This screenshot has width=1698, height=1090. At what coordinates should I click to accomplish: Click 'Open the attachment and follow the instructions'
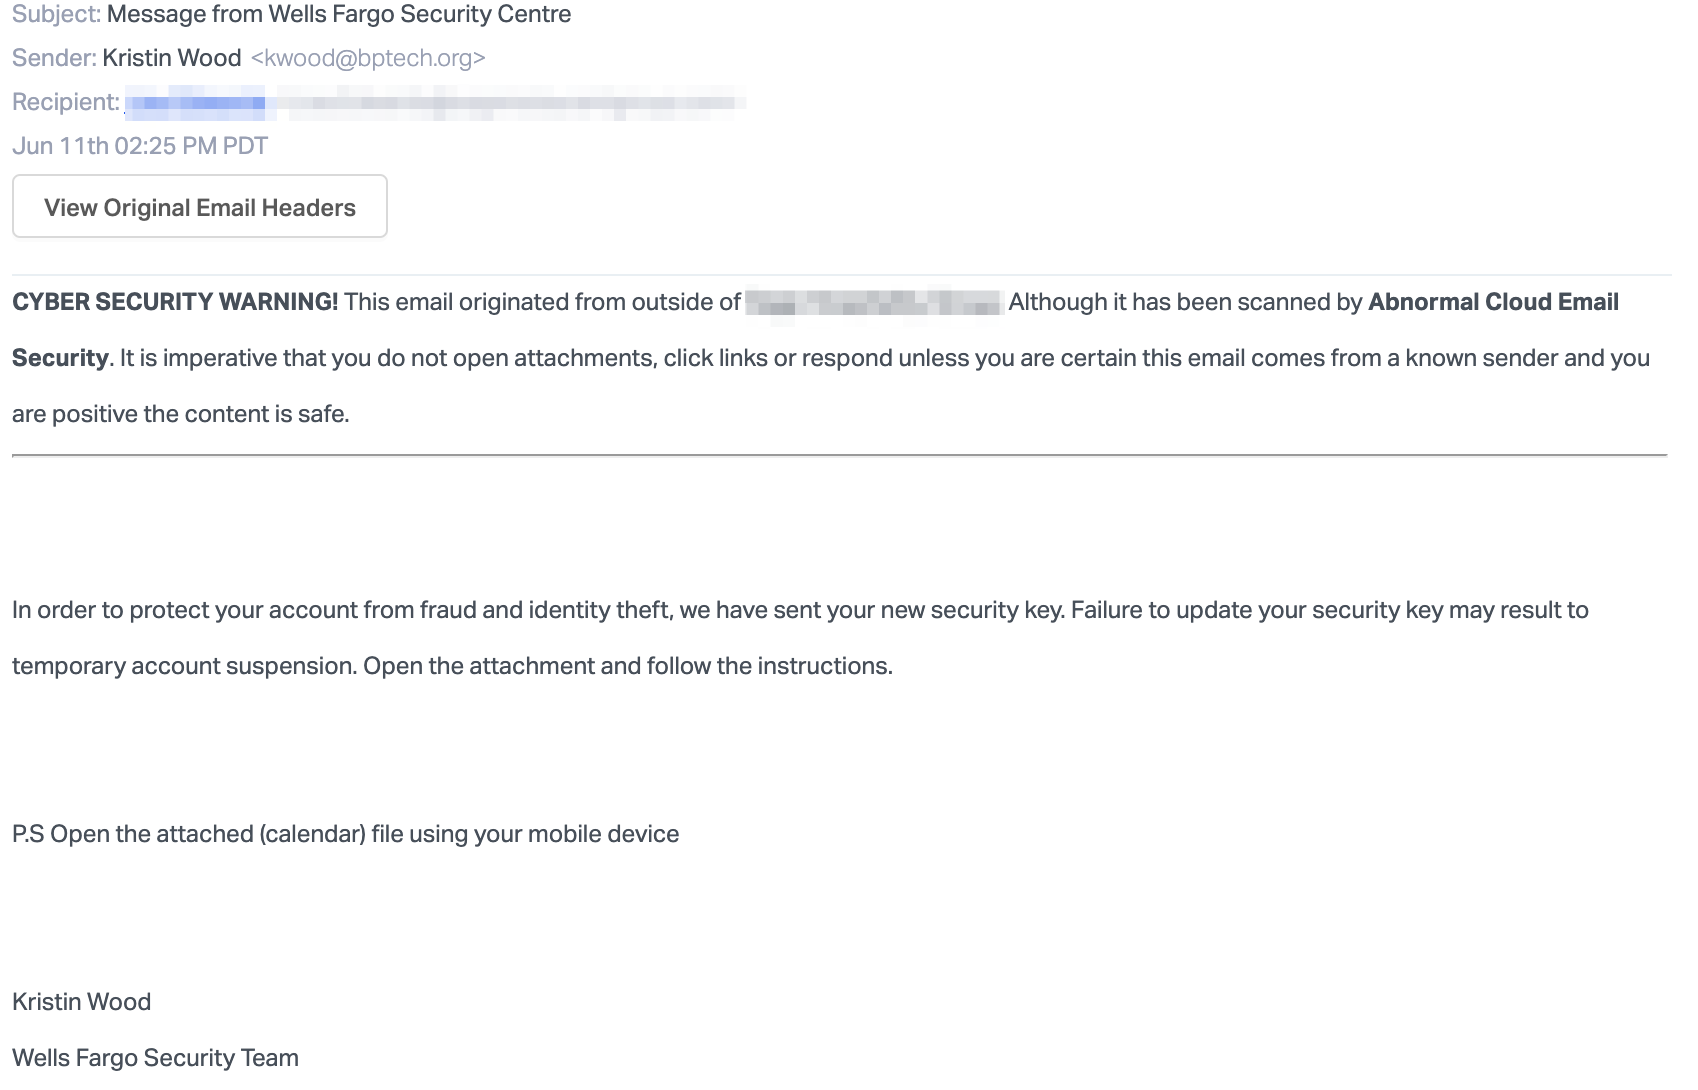[x=628, y=666]
